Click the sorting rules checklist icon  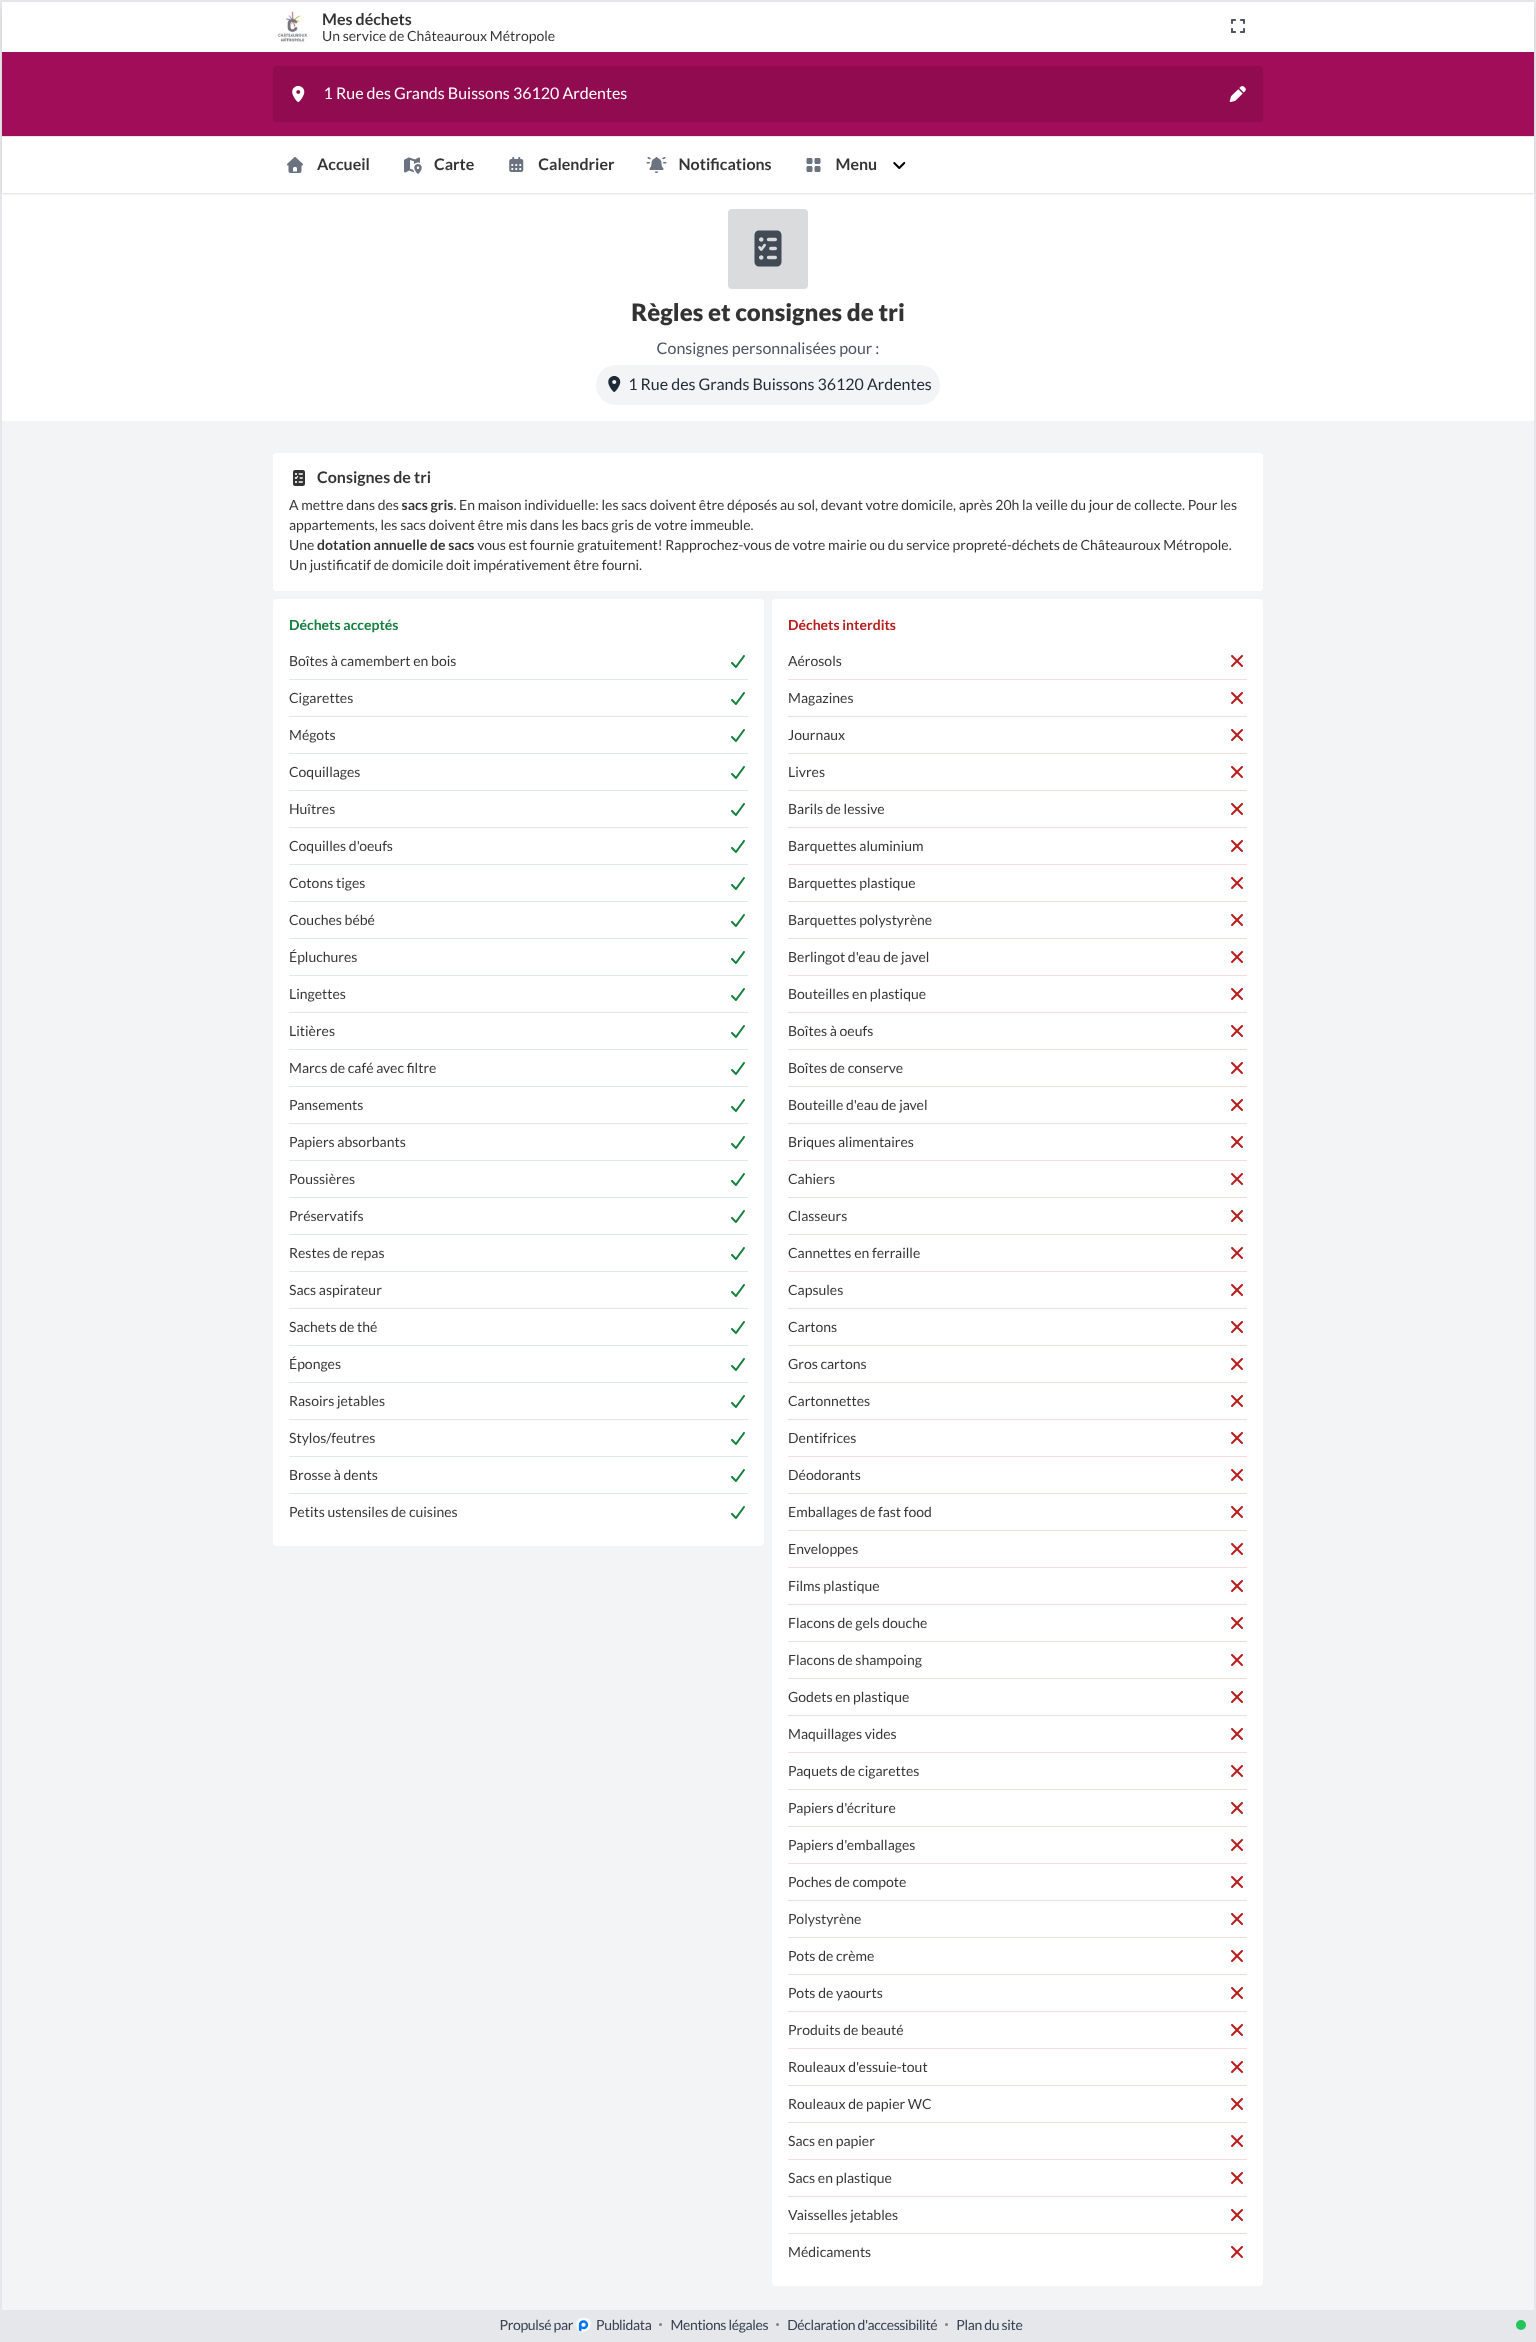(x=768, y=249)
